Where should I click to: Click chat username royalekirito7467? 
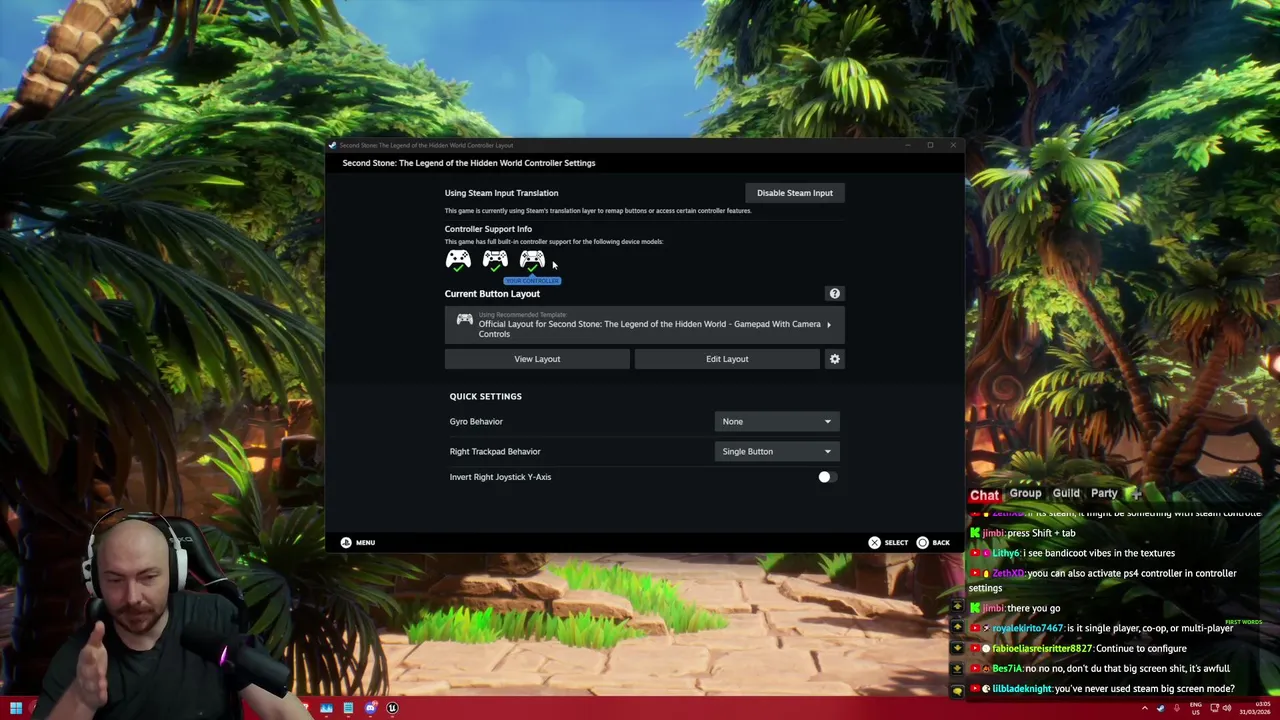pyautogui.click(x=1028, y=628)
